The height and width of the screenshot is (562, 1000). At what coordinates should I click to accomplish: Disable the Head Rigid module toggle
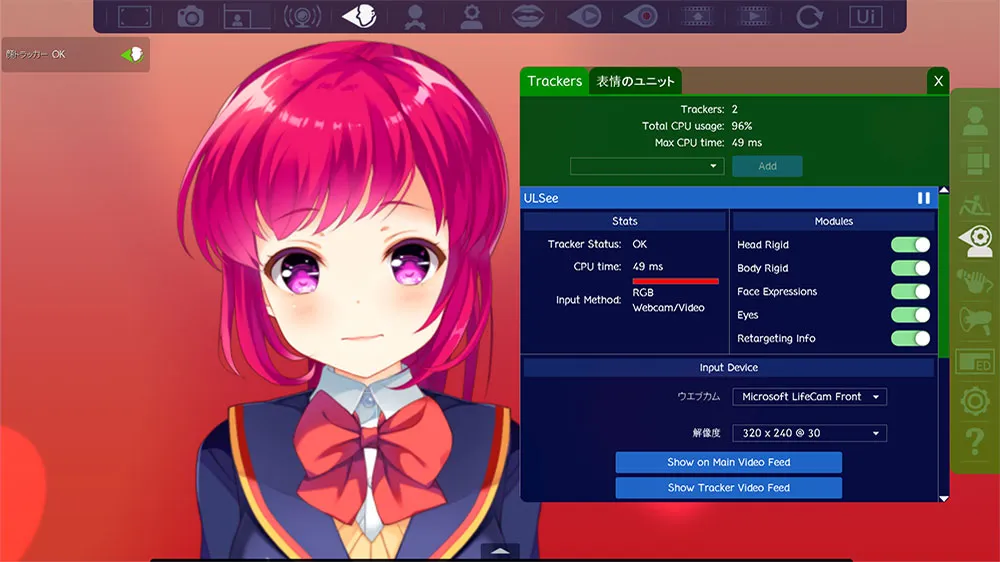[x=910, y=245]
